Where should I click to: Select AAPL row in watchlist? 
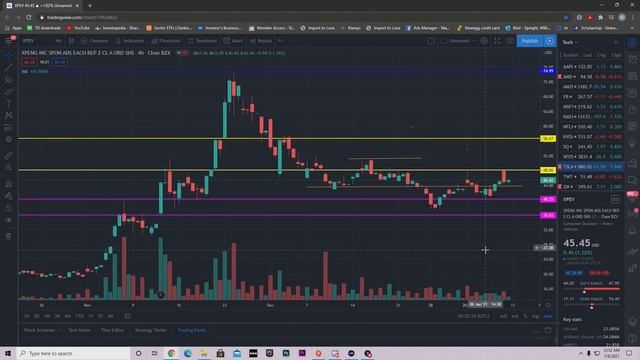pos(591,67)
